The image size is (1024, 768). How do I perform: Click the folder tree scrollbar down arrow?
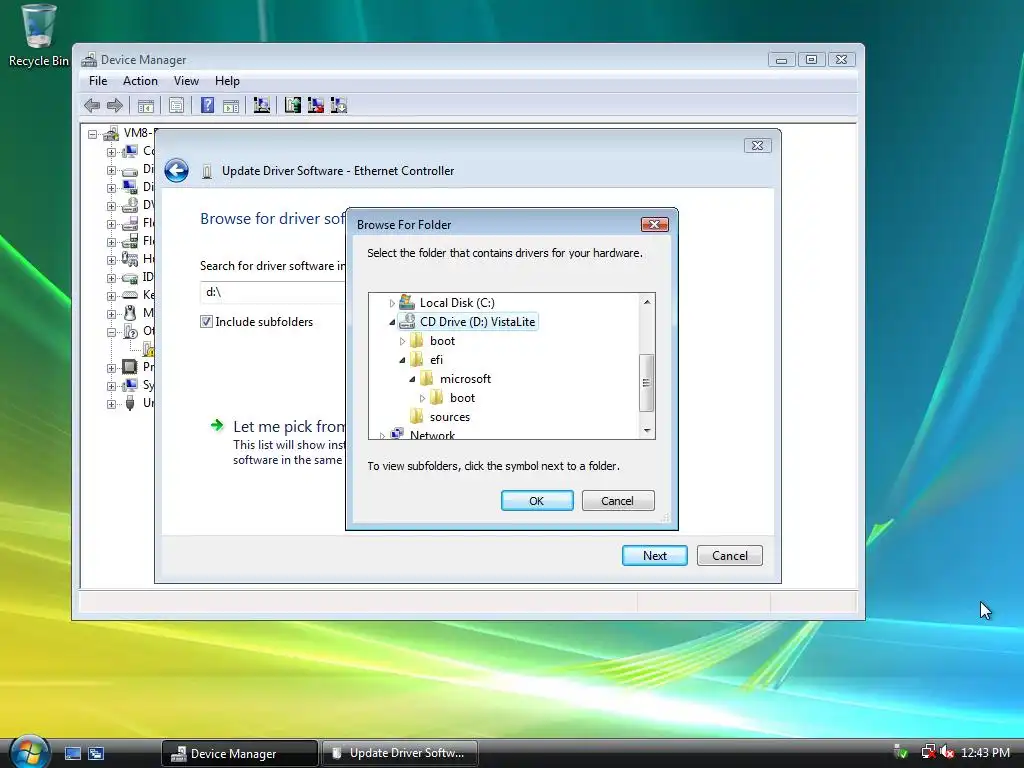[x=647, y=430]
